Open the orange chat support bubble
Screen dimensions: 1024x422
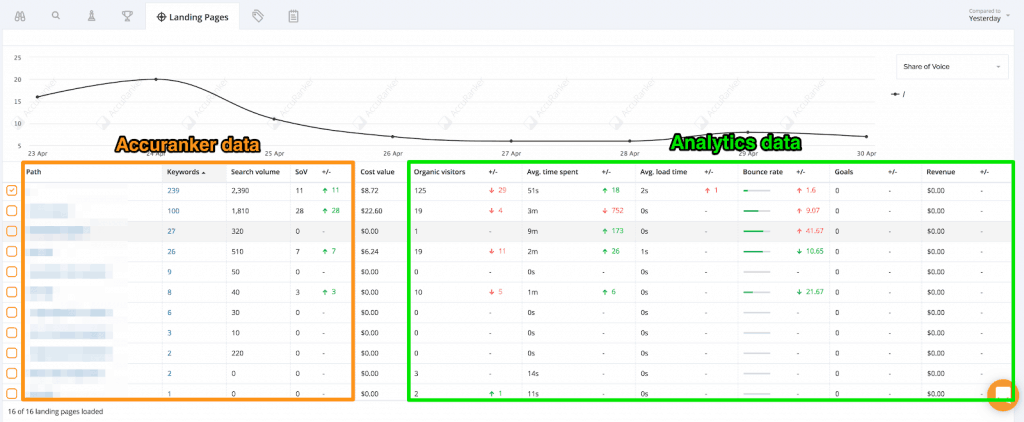[1001, 395]
